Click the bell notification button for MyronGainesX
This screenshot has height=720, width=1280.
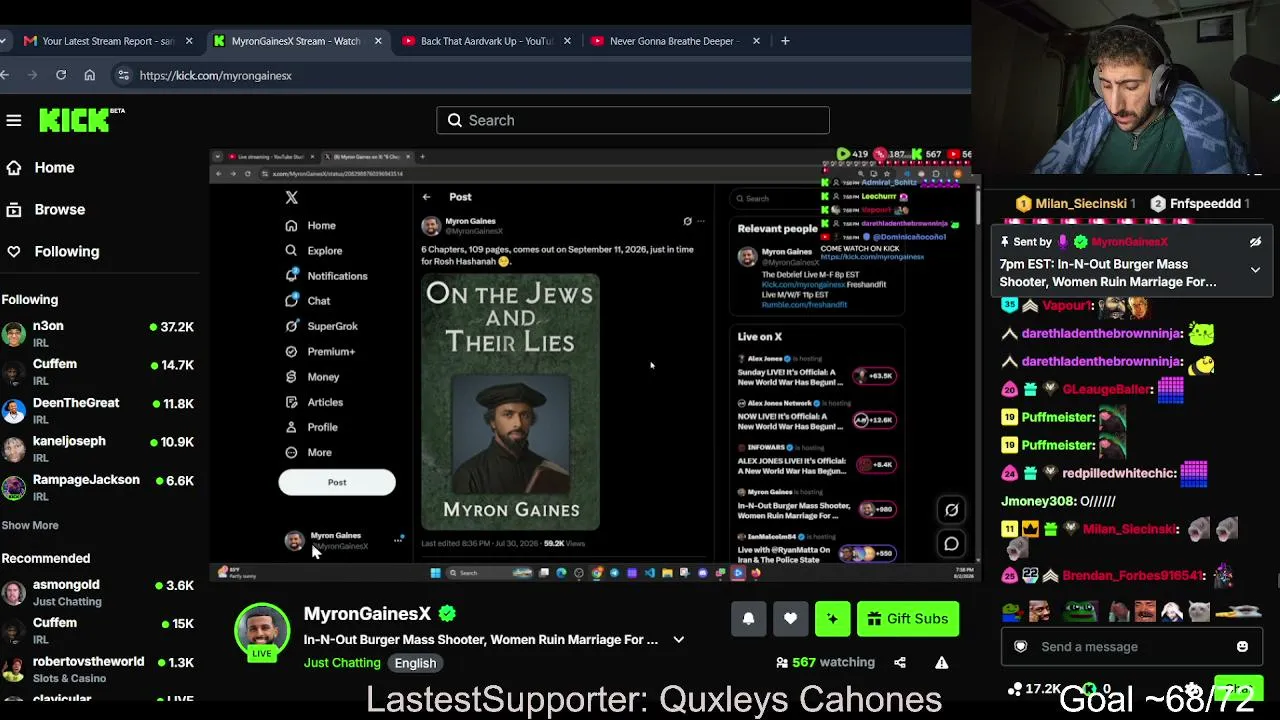[x=748, y=619]
